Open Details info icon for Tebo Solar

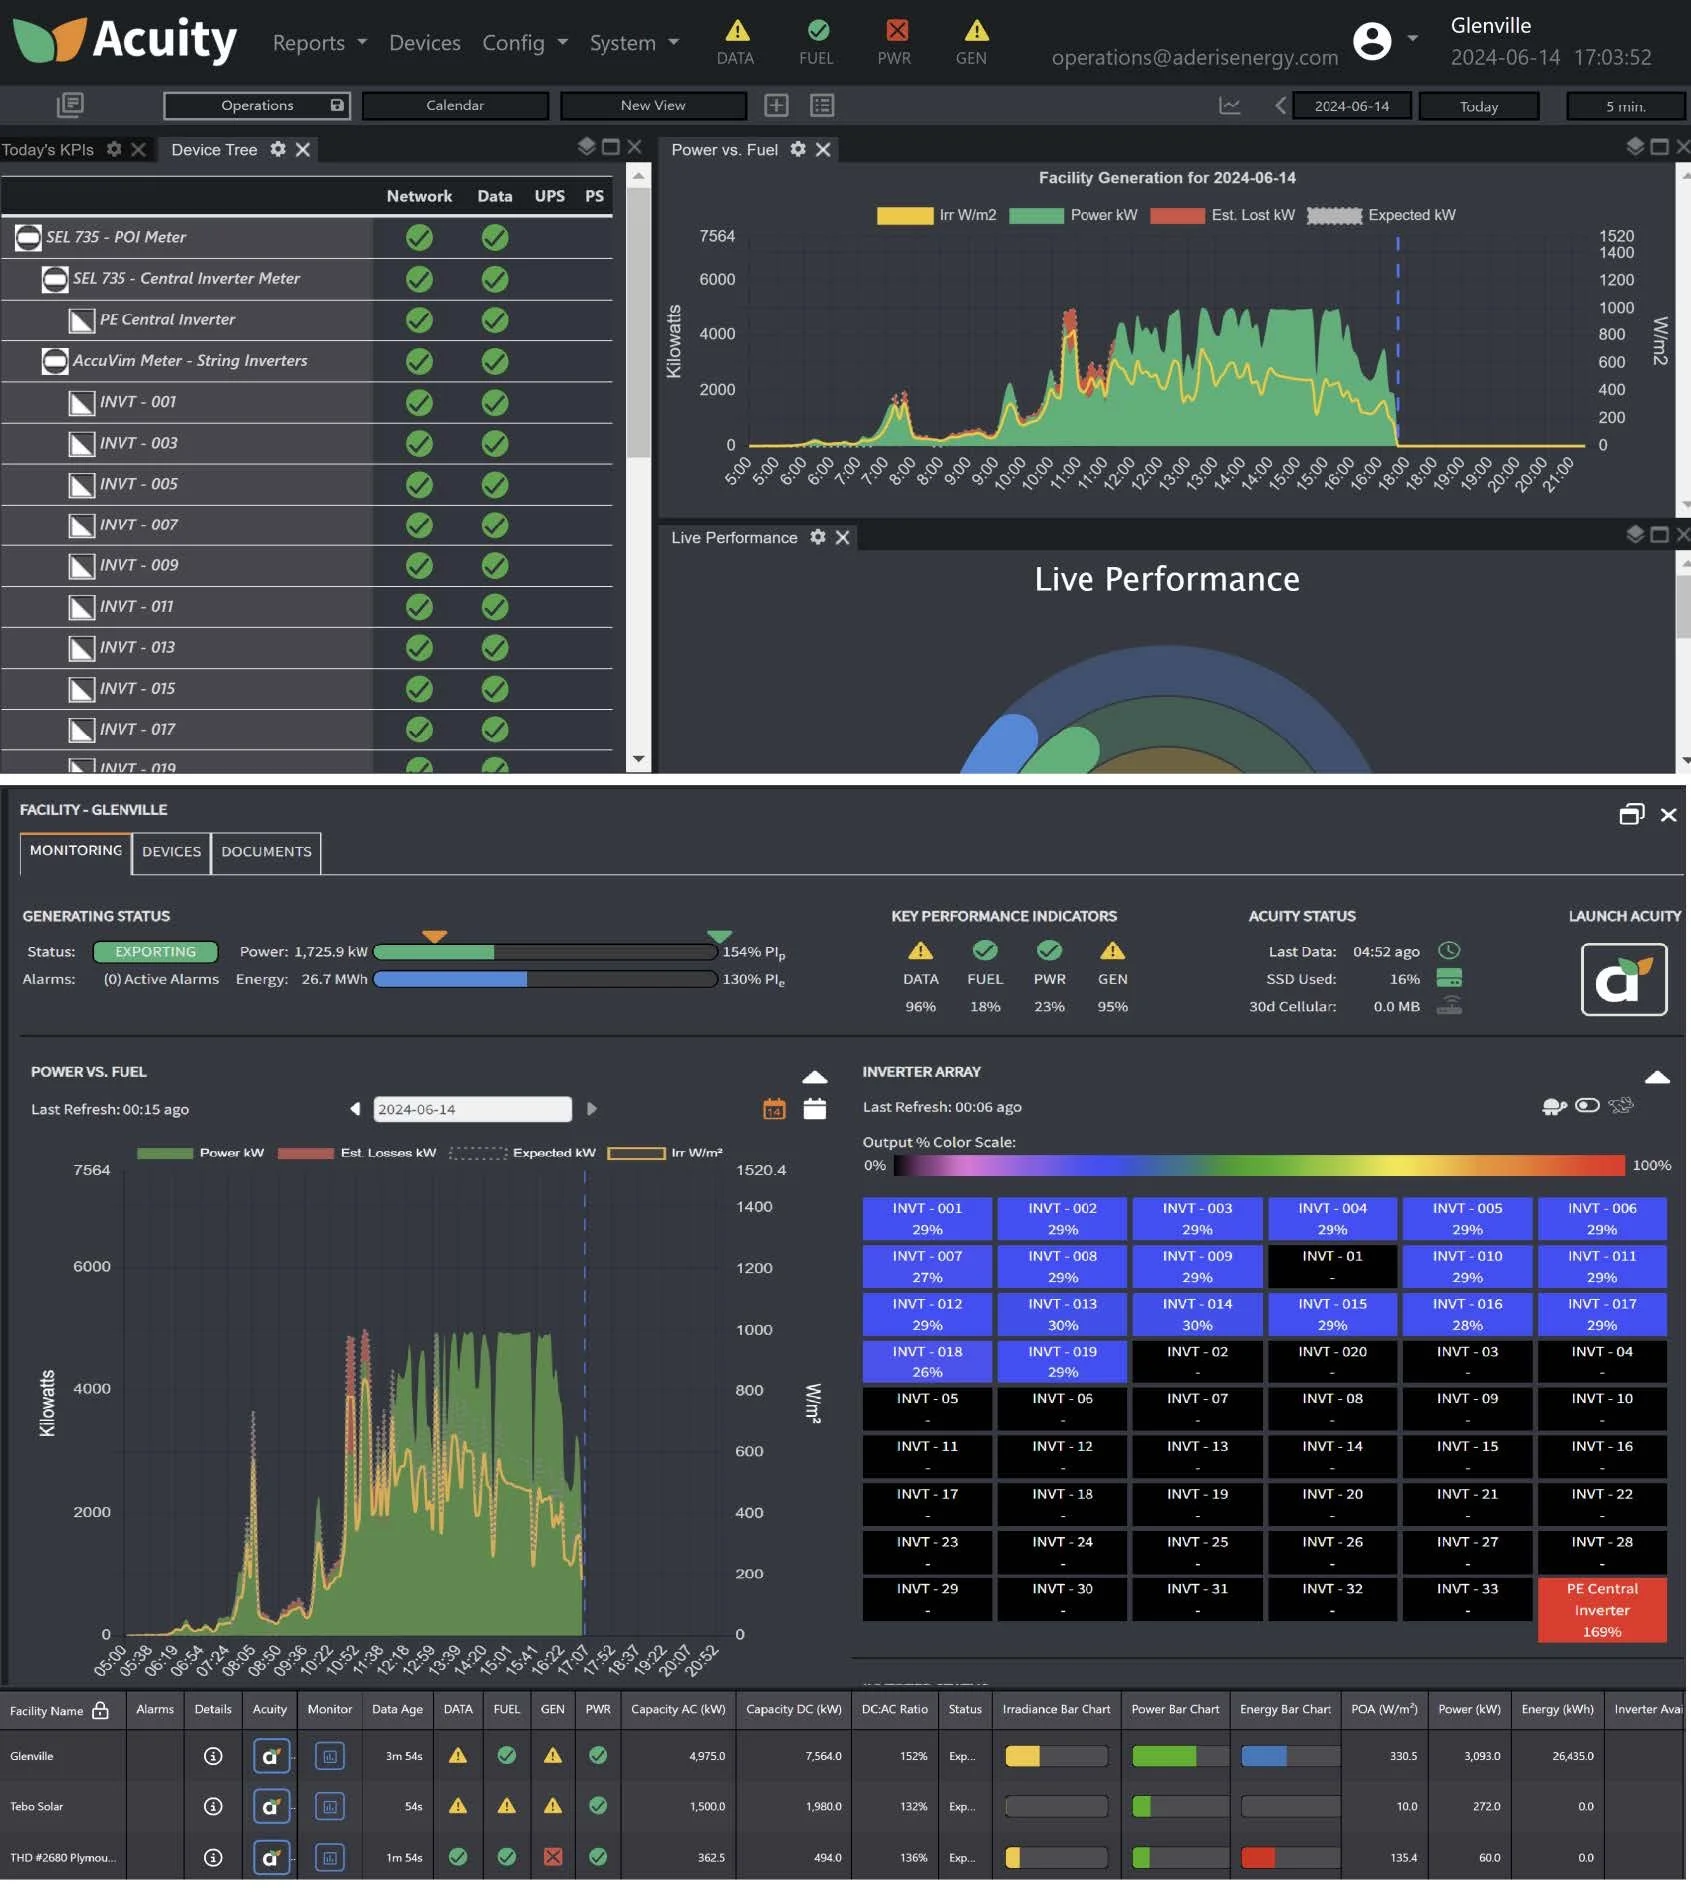coord(213,1806)
